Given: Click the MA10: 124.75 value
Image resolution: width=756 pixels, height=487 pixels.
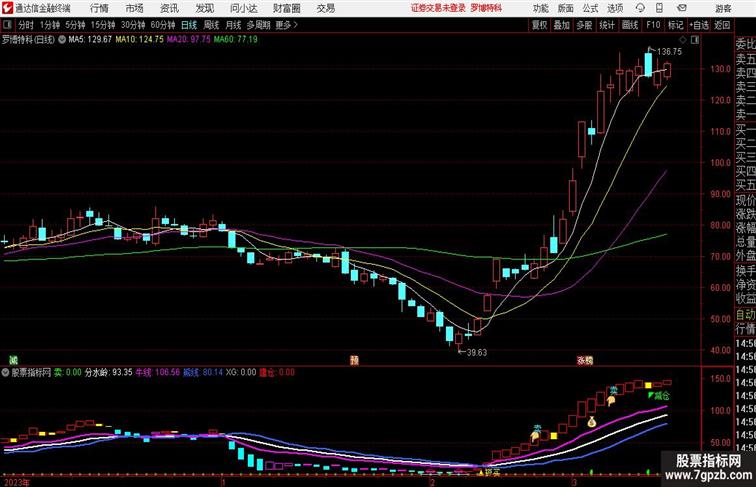Looking at the screenshot, I should (140, 40).
